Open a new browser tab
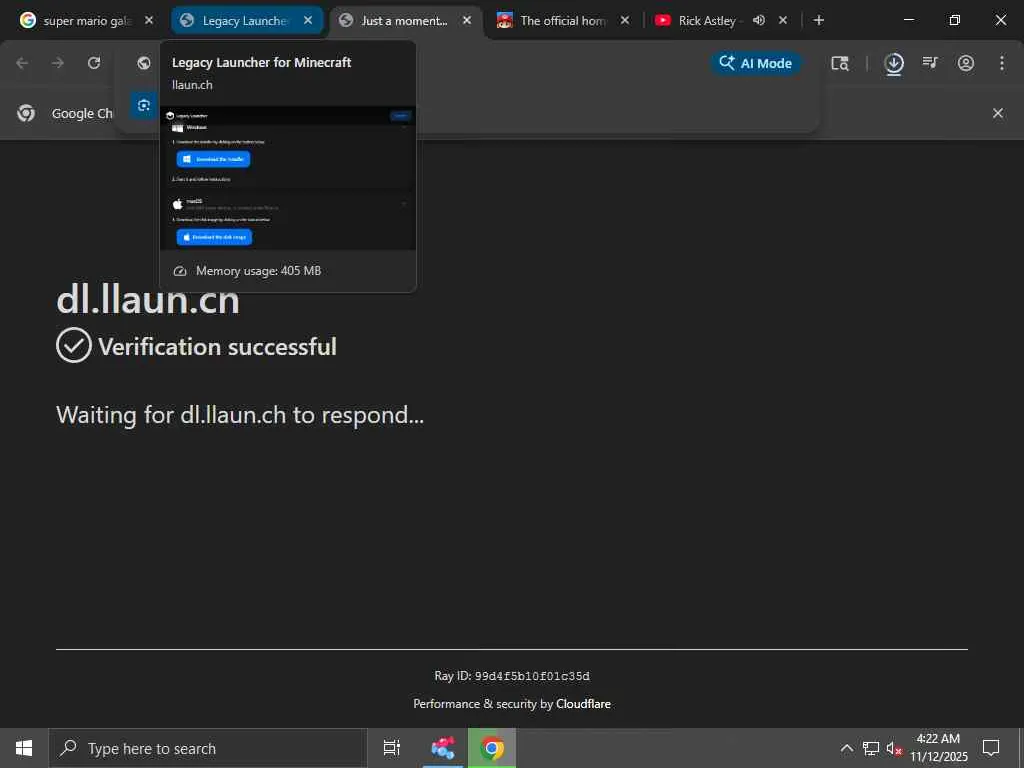 tap(819, 20)
